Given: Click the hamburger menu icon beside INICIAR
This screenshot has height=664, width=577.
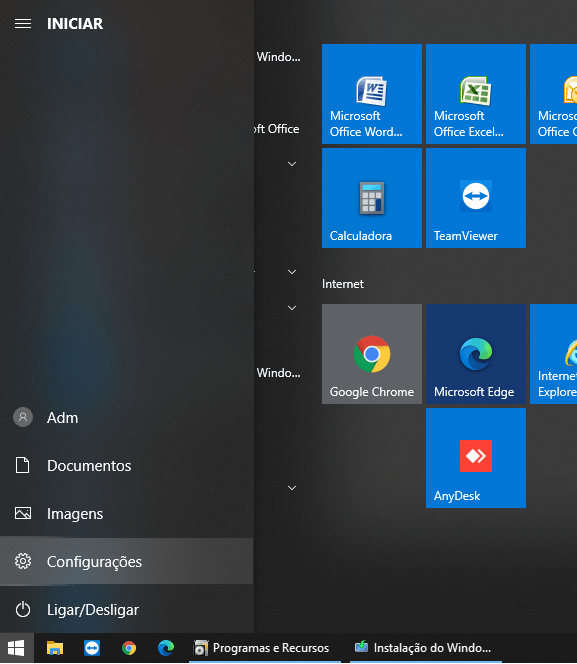Looking at the screenshot, I should [23, 24].
